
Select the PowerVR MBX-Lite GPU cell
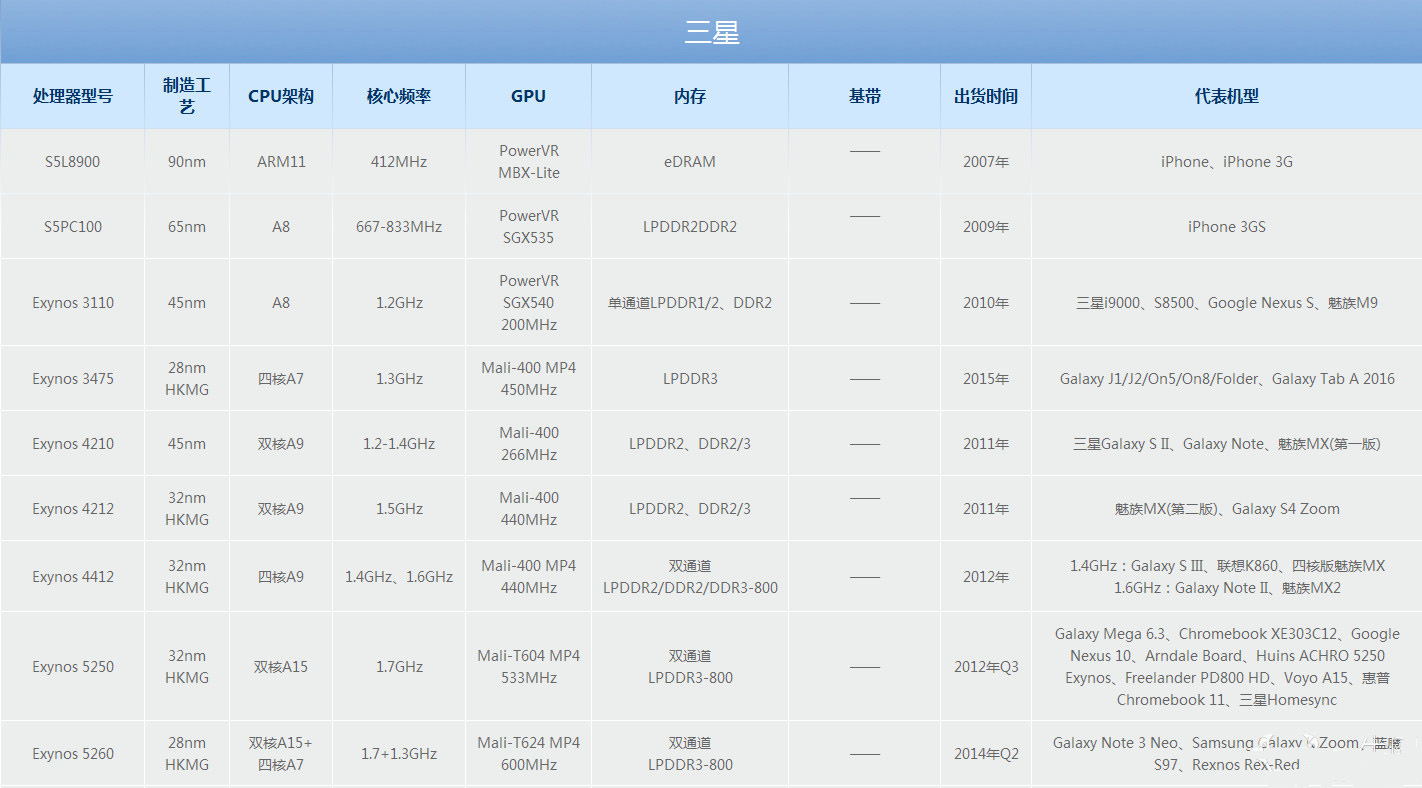coord(528,162)
